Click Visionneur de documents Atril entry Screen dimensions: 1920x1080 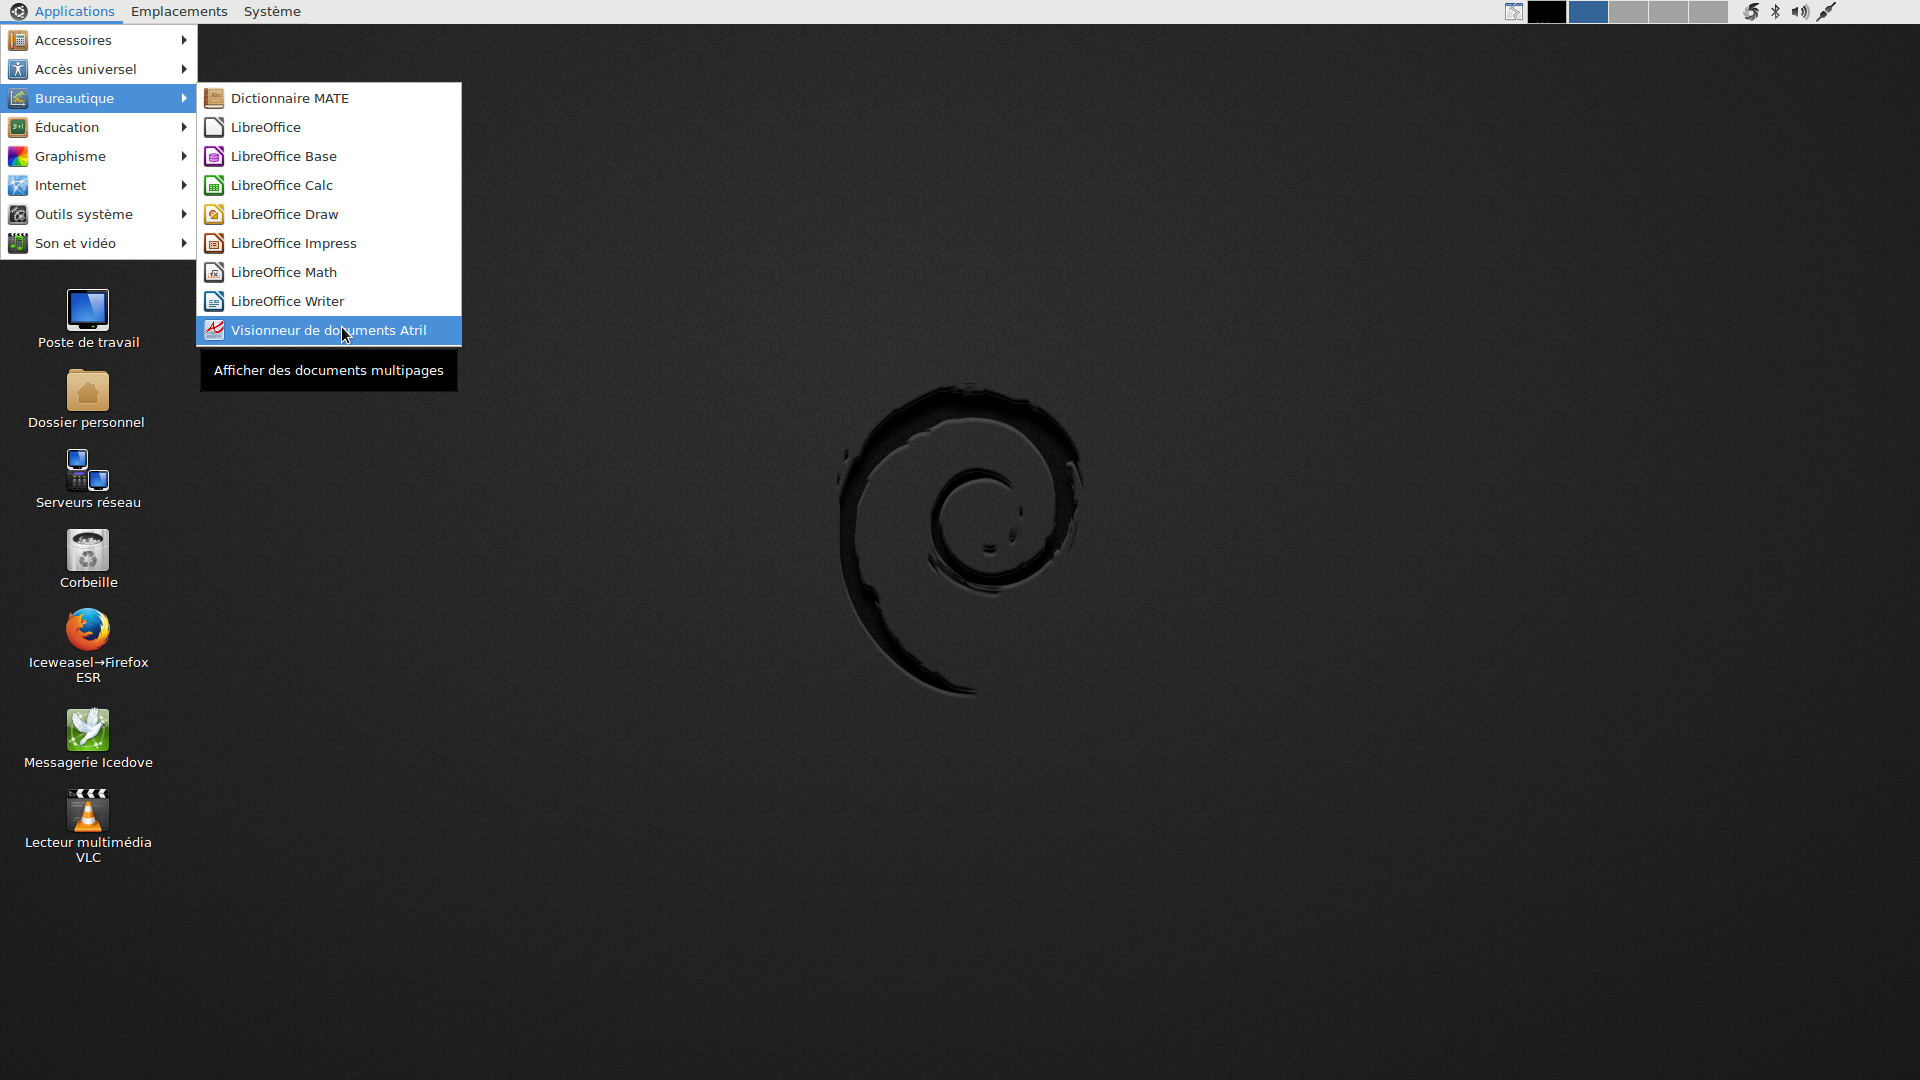328,330
